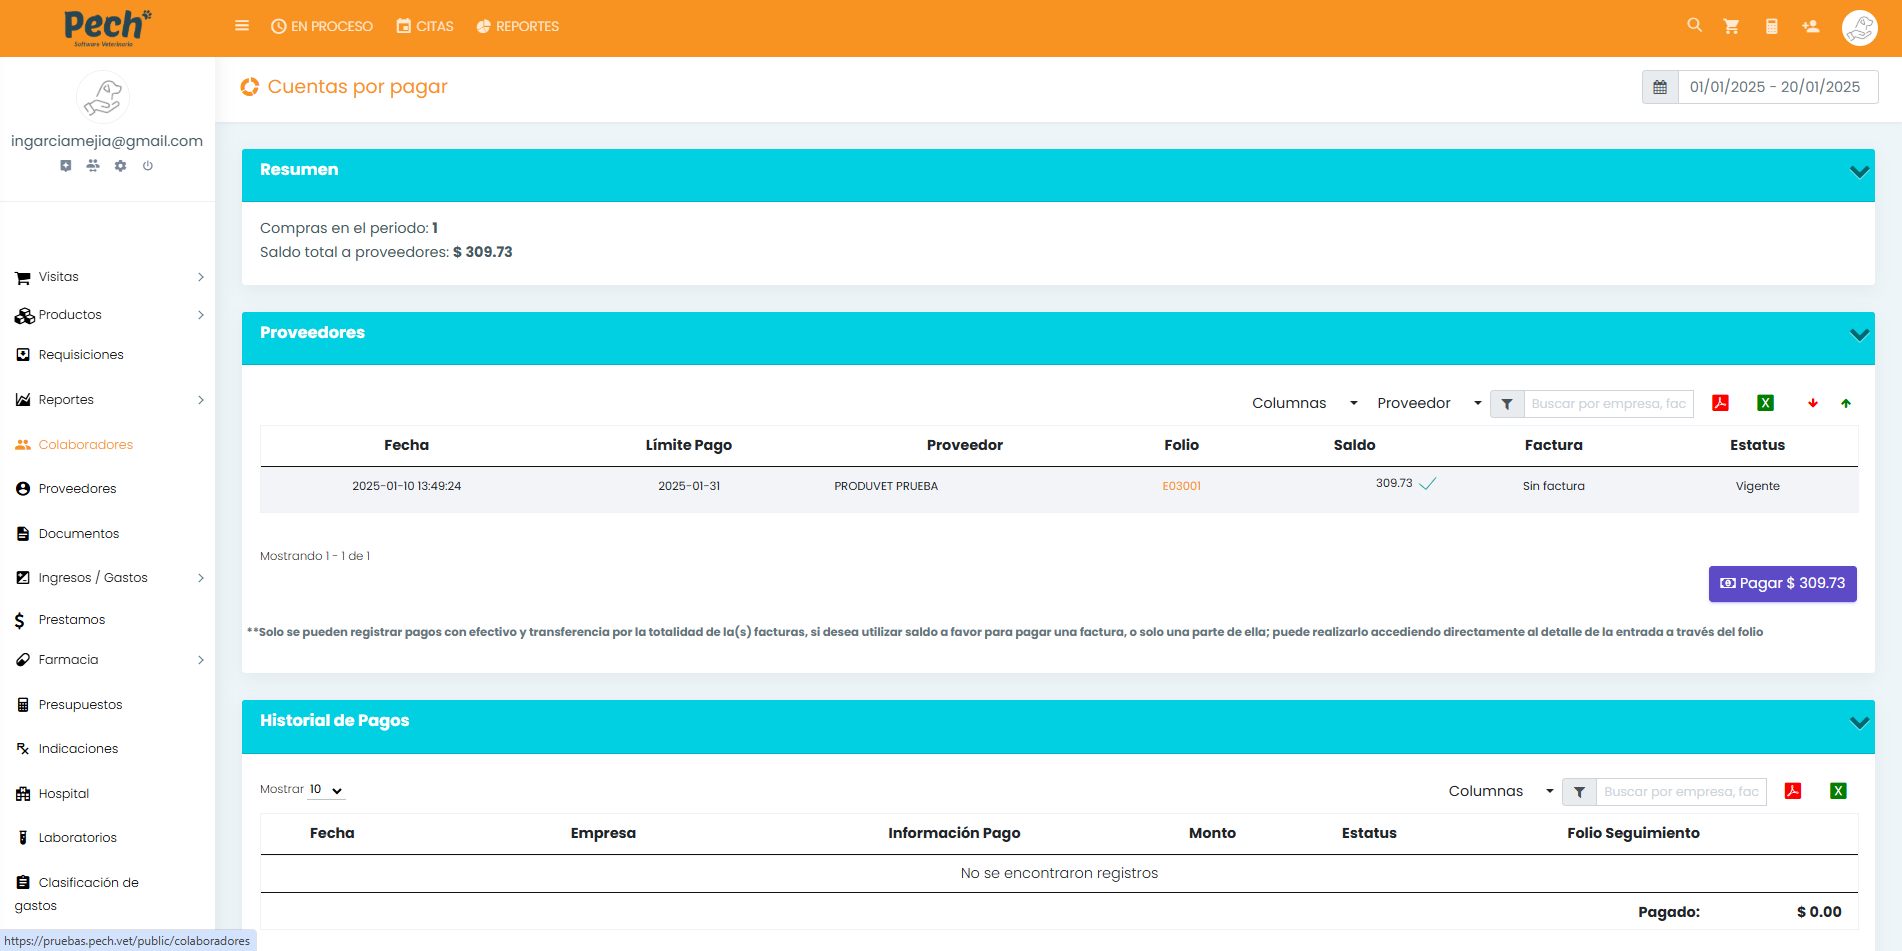Open the CITAS menu item
1902x951 pixels.
425,27
